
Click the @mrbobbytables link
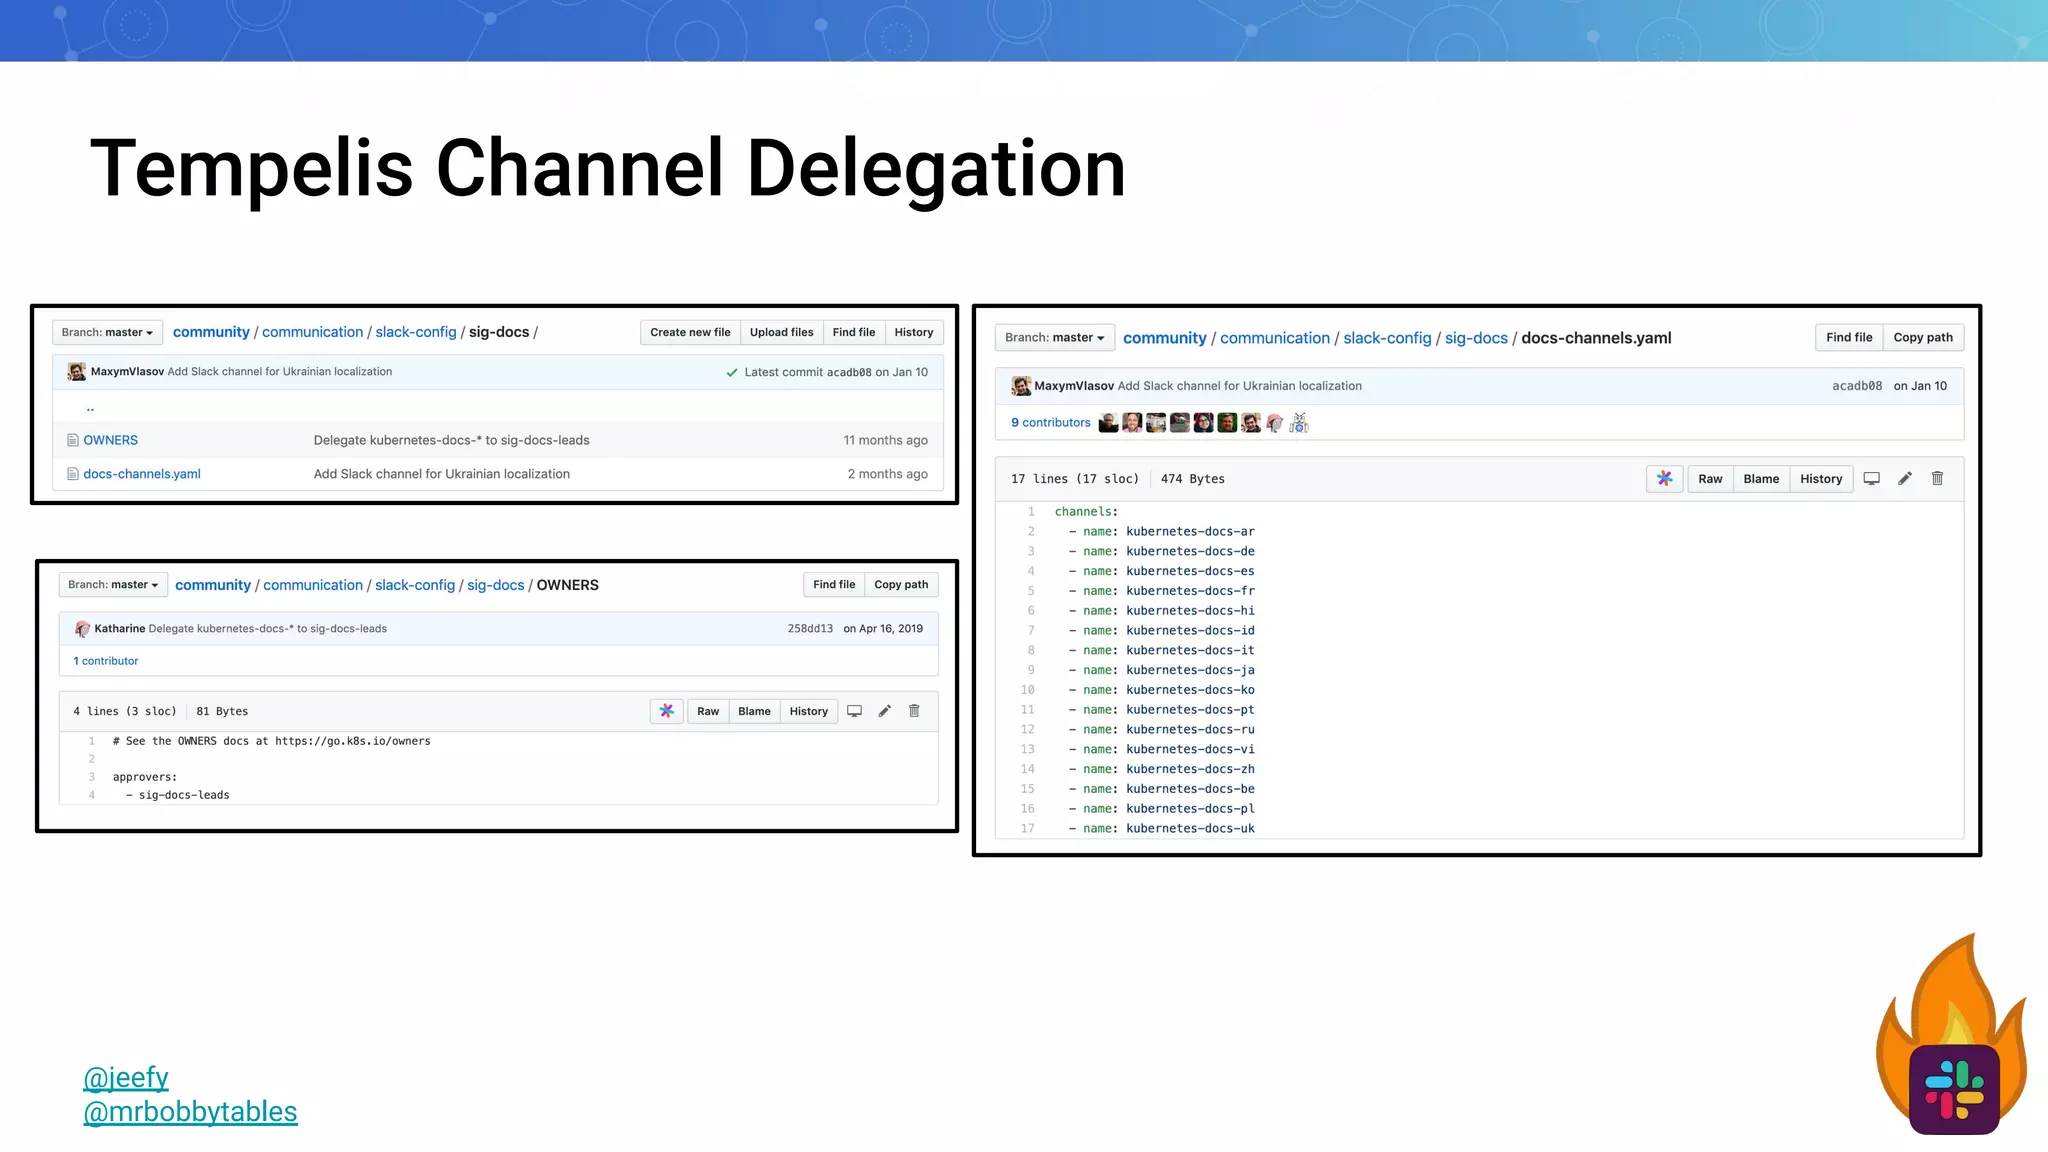tap(190, 1112)
